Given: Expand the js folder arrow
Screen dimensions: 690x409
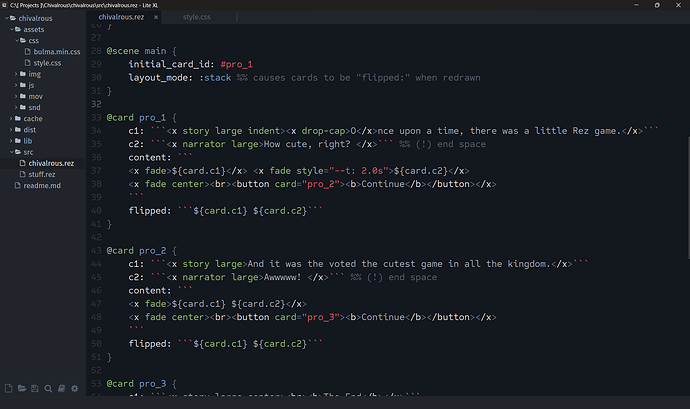Looking at the screenshot, I should (x=16, y=85).
